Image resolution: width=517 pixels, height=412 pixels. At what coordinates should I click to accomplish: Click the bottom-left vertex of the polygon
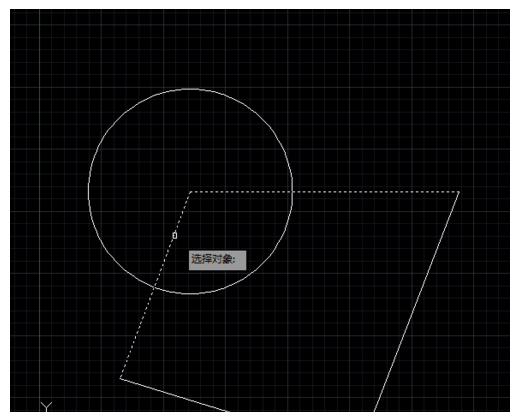point(120,378)
